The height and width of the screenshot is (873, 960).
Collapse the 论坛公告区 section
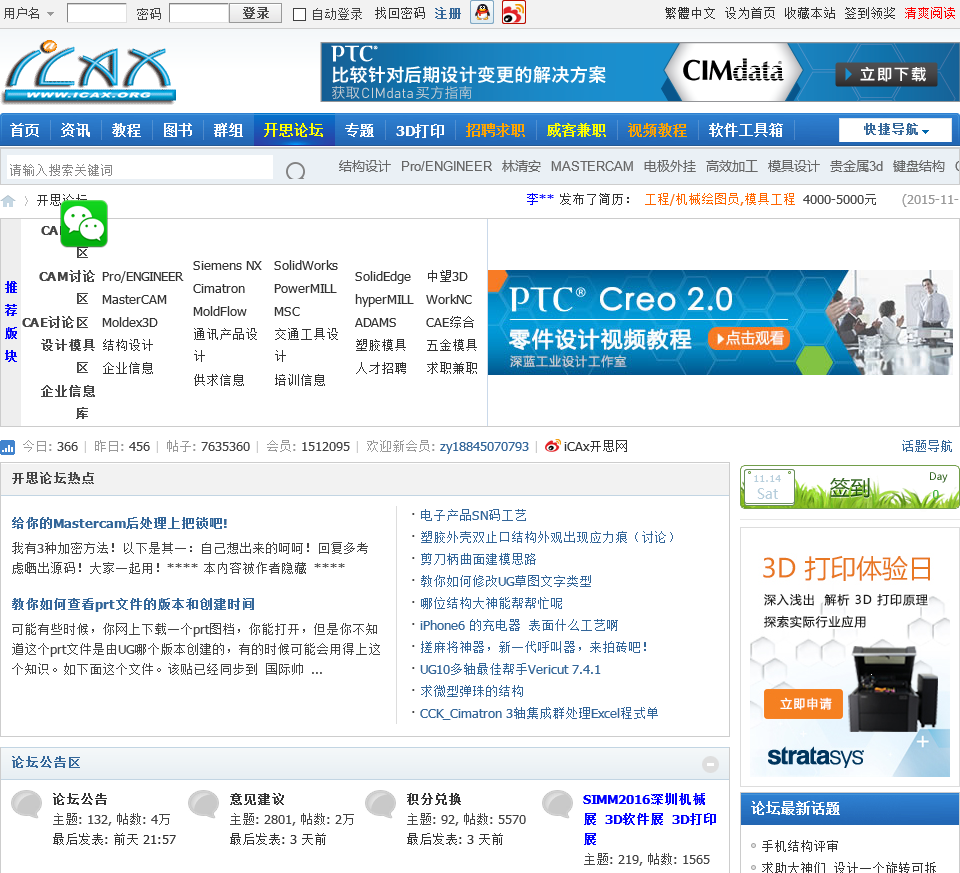click(x=710, y=764)
